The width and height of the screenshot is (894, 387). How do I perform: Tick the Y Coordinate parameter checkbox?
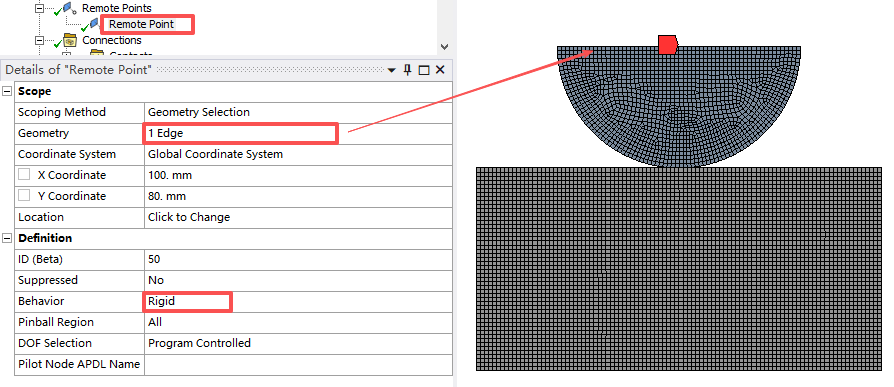[24, 195]
